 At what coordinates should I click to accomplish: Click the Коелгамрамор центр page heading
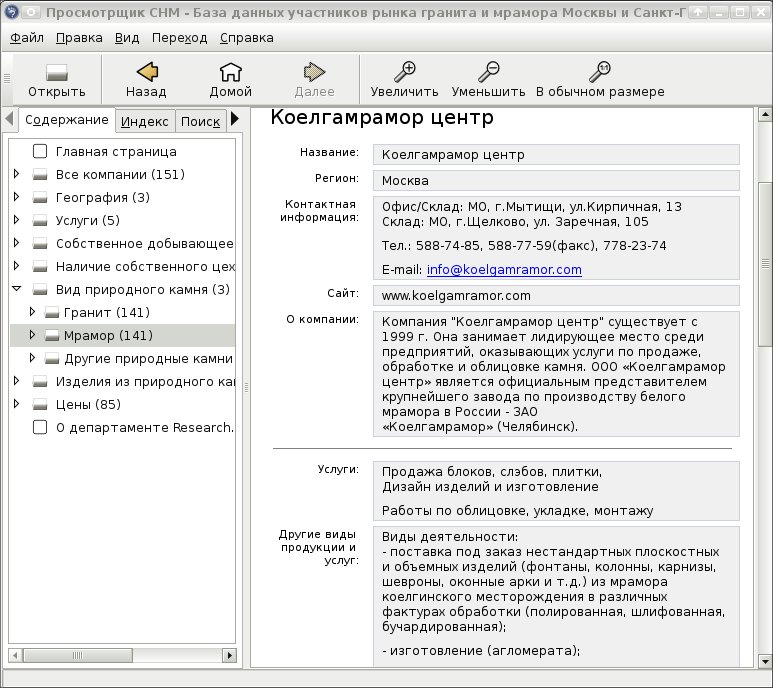point(382,117)
